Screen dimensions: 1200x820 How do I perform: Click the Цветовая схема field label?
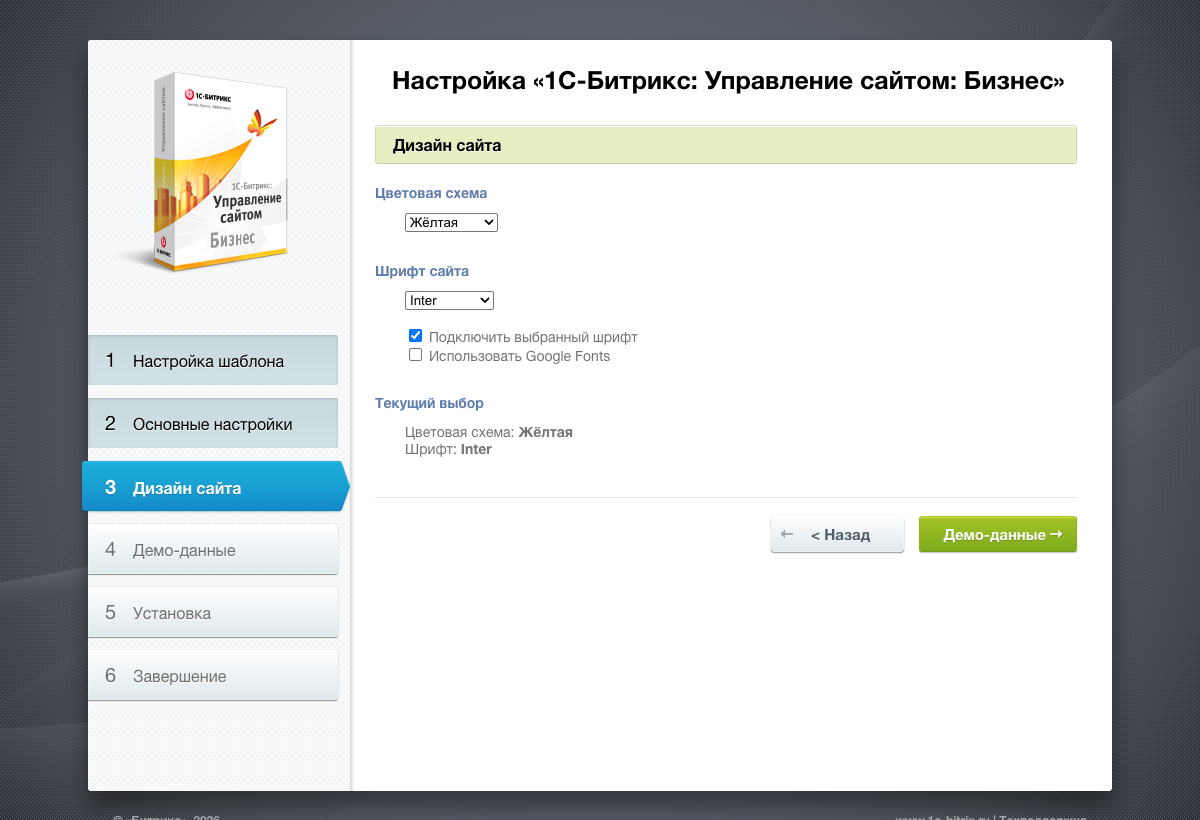point(431,193)
